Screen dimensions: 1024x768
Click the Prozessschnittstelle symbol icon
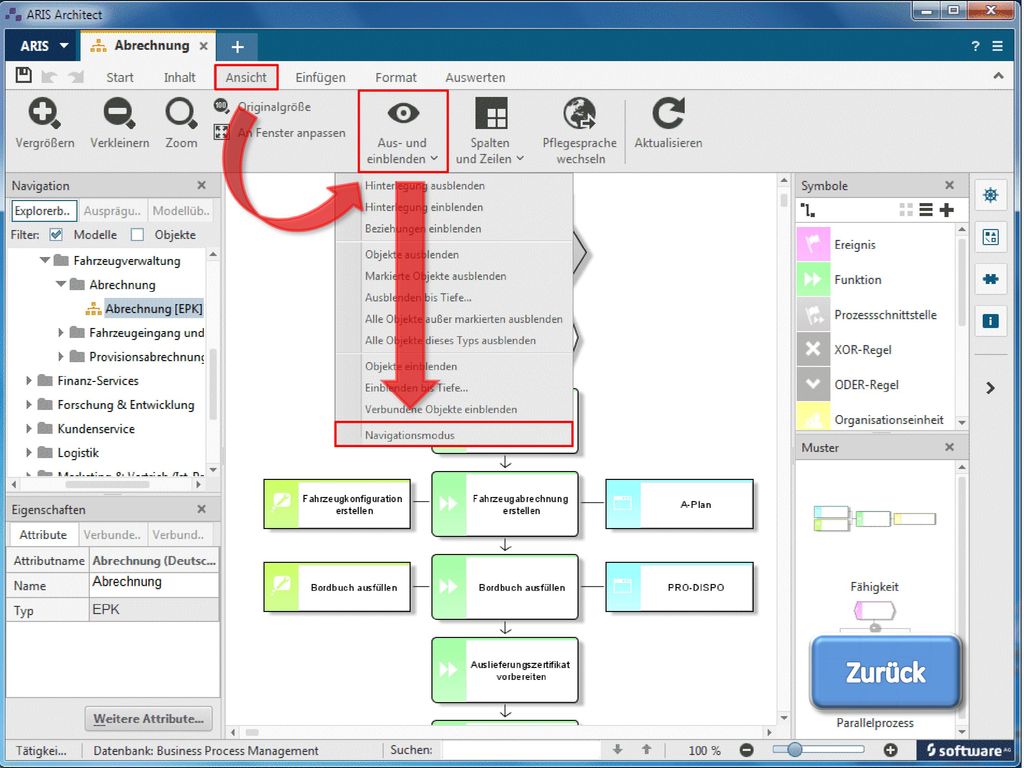(813, 315)
